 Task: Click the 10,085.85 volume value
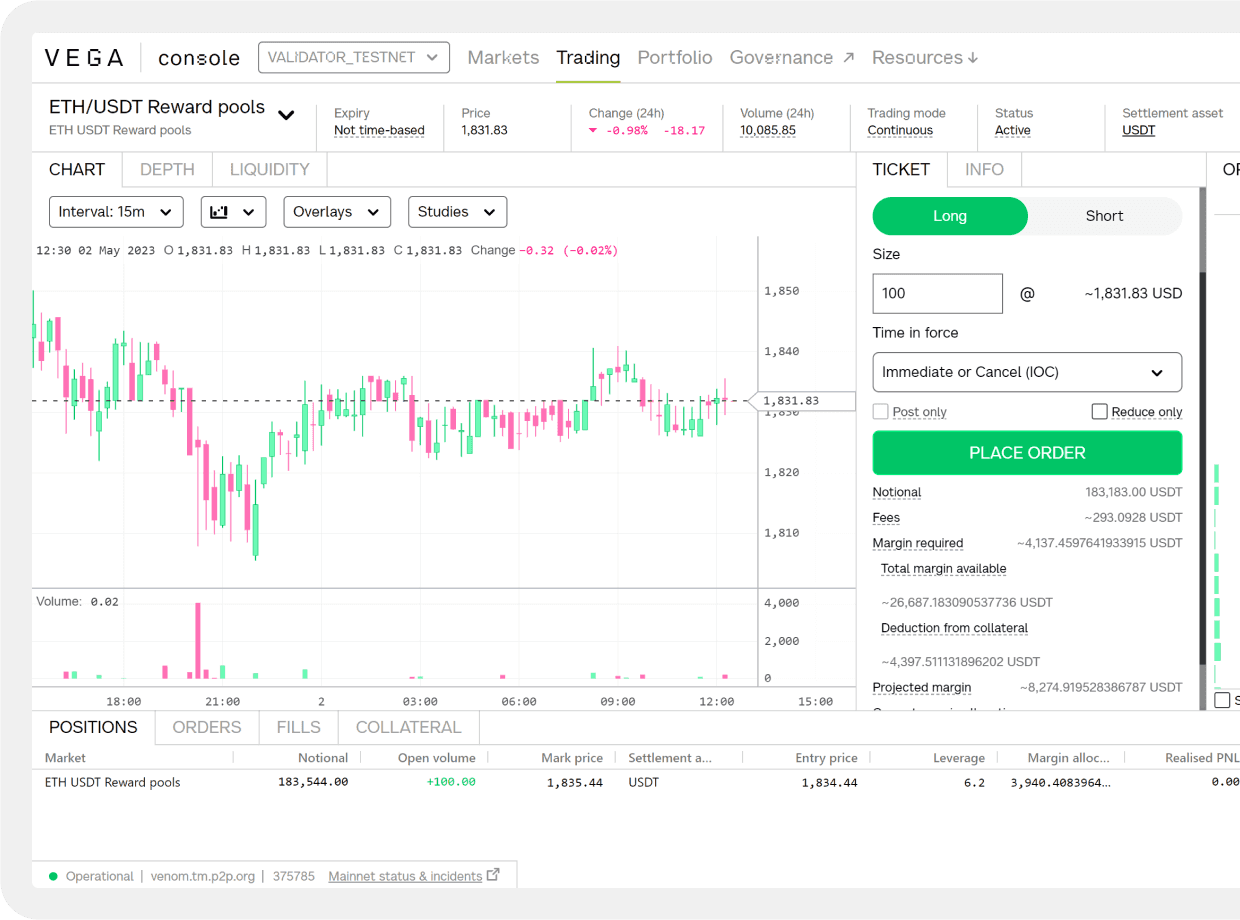pyautogui.click(x=768, y=130)
